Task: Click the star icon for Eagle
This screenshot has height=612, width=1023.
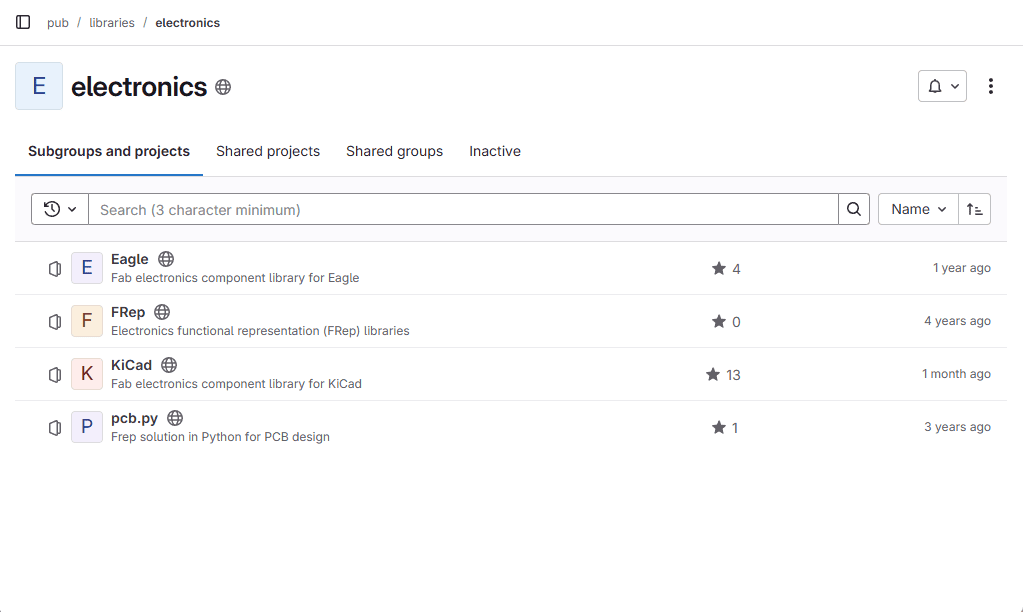Action: pyautogui.click(x=718, y=269)
